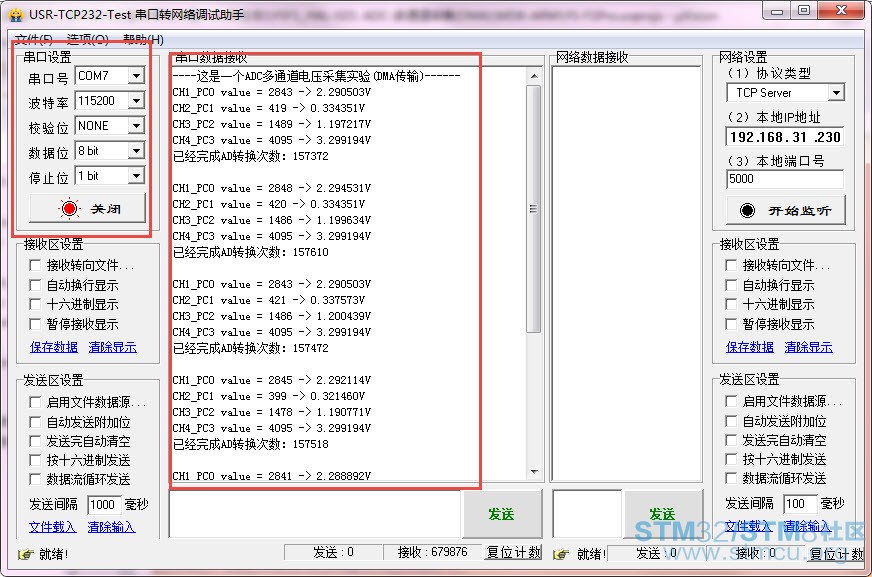Expand the COM7 serial port dropdown

tap(136, 76)
